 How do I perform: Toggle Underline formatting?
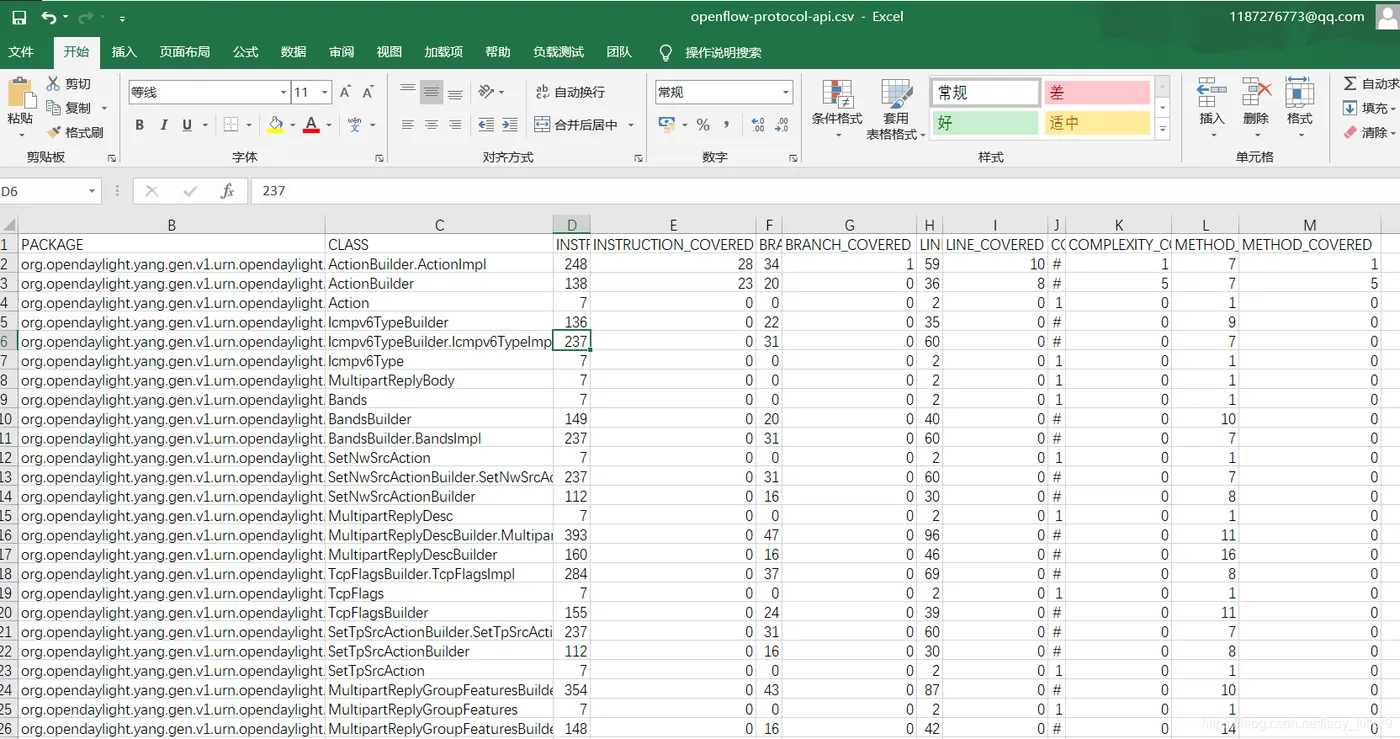(187, 125)
